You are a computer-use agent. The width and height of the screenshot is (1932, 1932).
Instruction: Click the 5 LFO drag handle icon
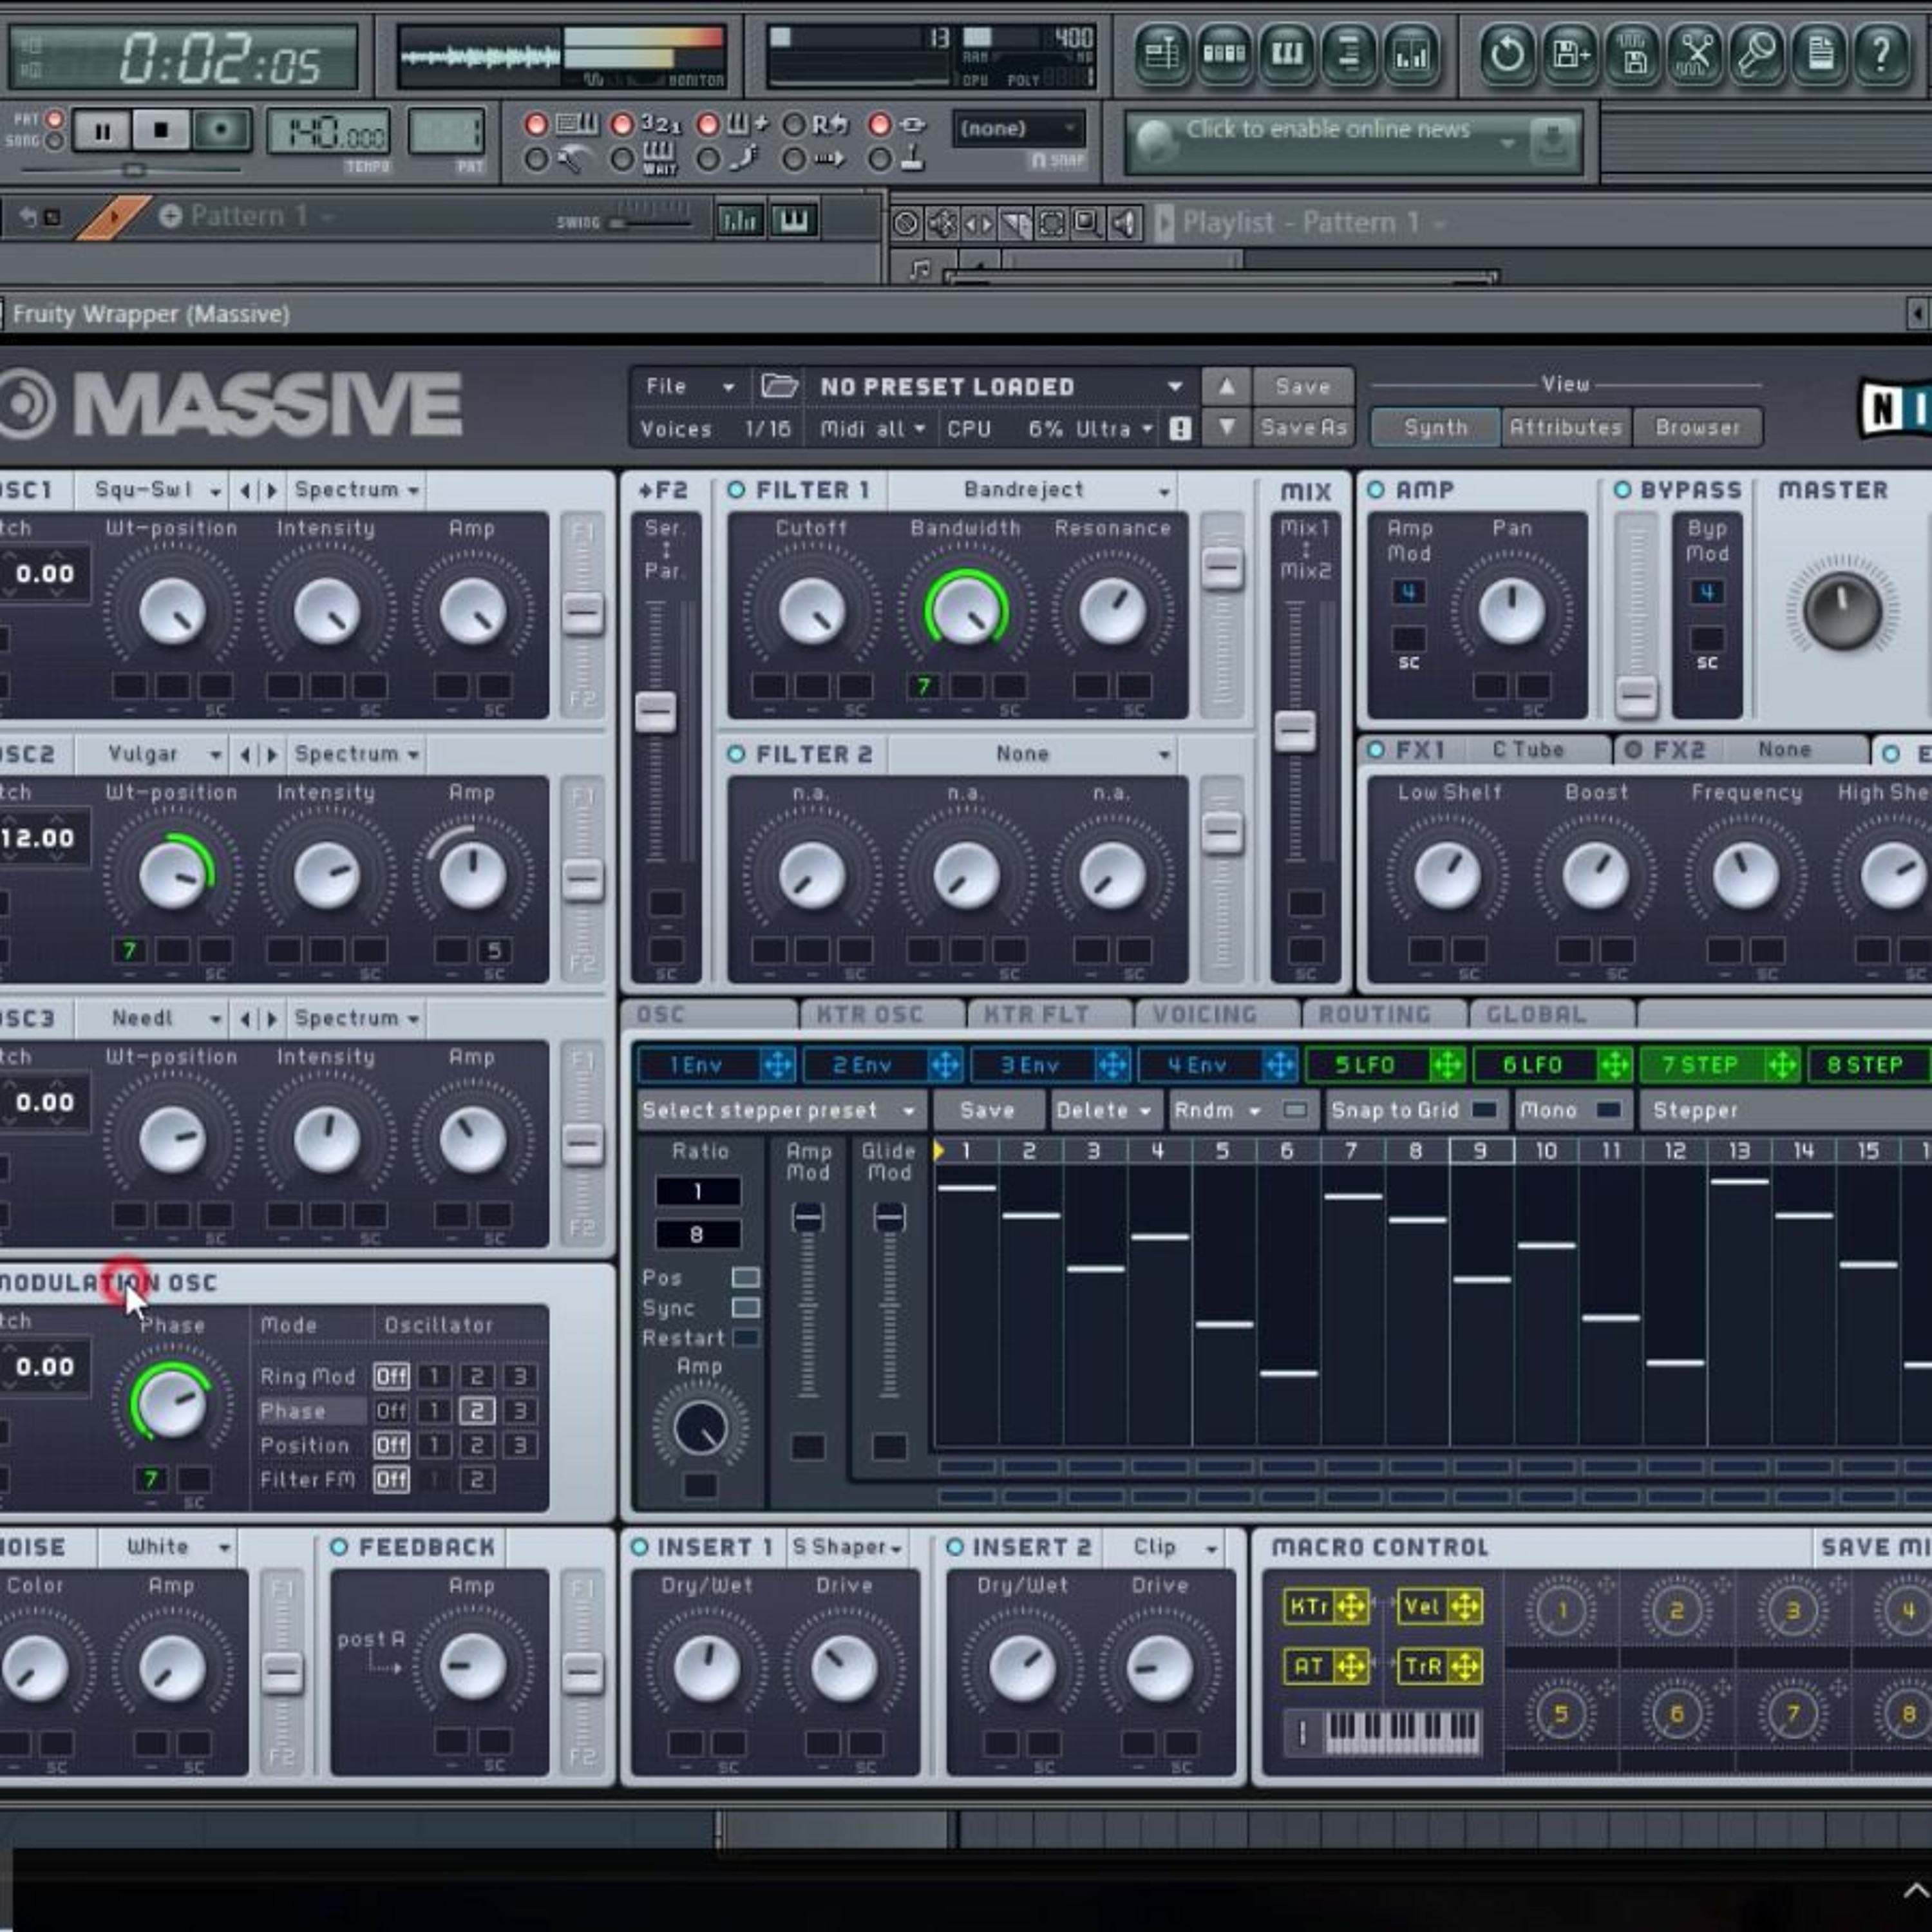pos(1447,1065)
